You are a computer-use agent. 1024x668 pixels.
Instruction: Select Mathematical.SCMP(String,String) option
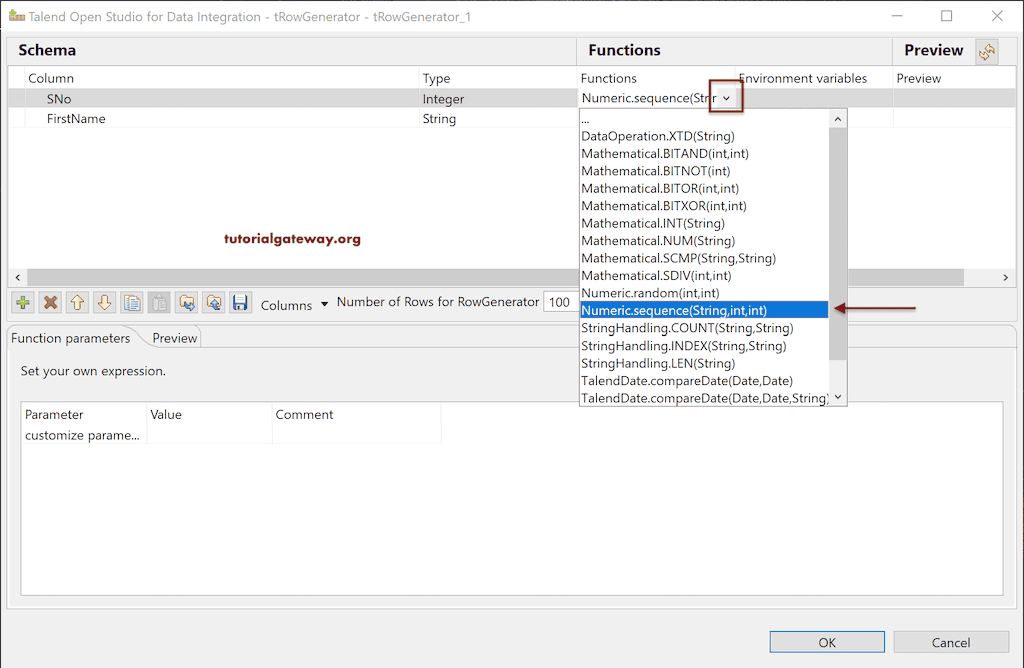point(704,258)
